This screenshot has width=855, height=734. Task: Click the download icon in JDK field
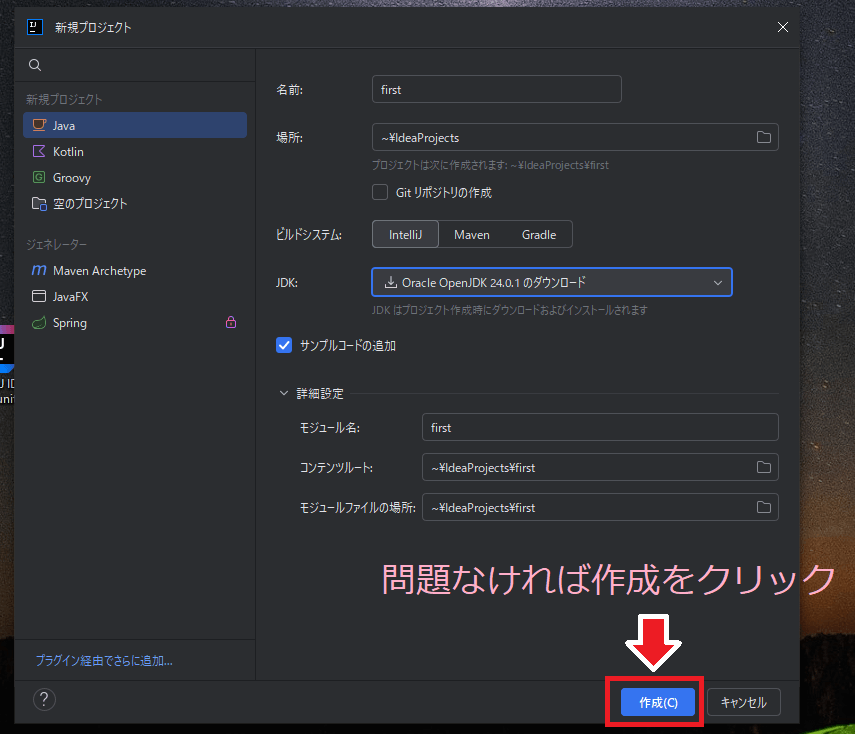(x=390, y=282)
